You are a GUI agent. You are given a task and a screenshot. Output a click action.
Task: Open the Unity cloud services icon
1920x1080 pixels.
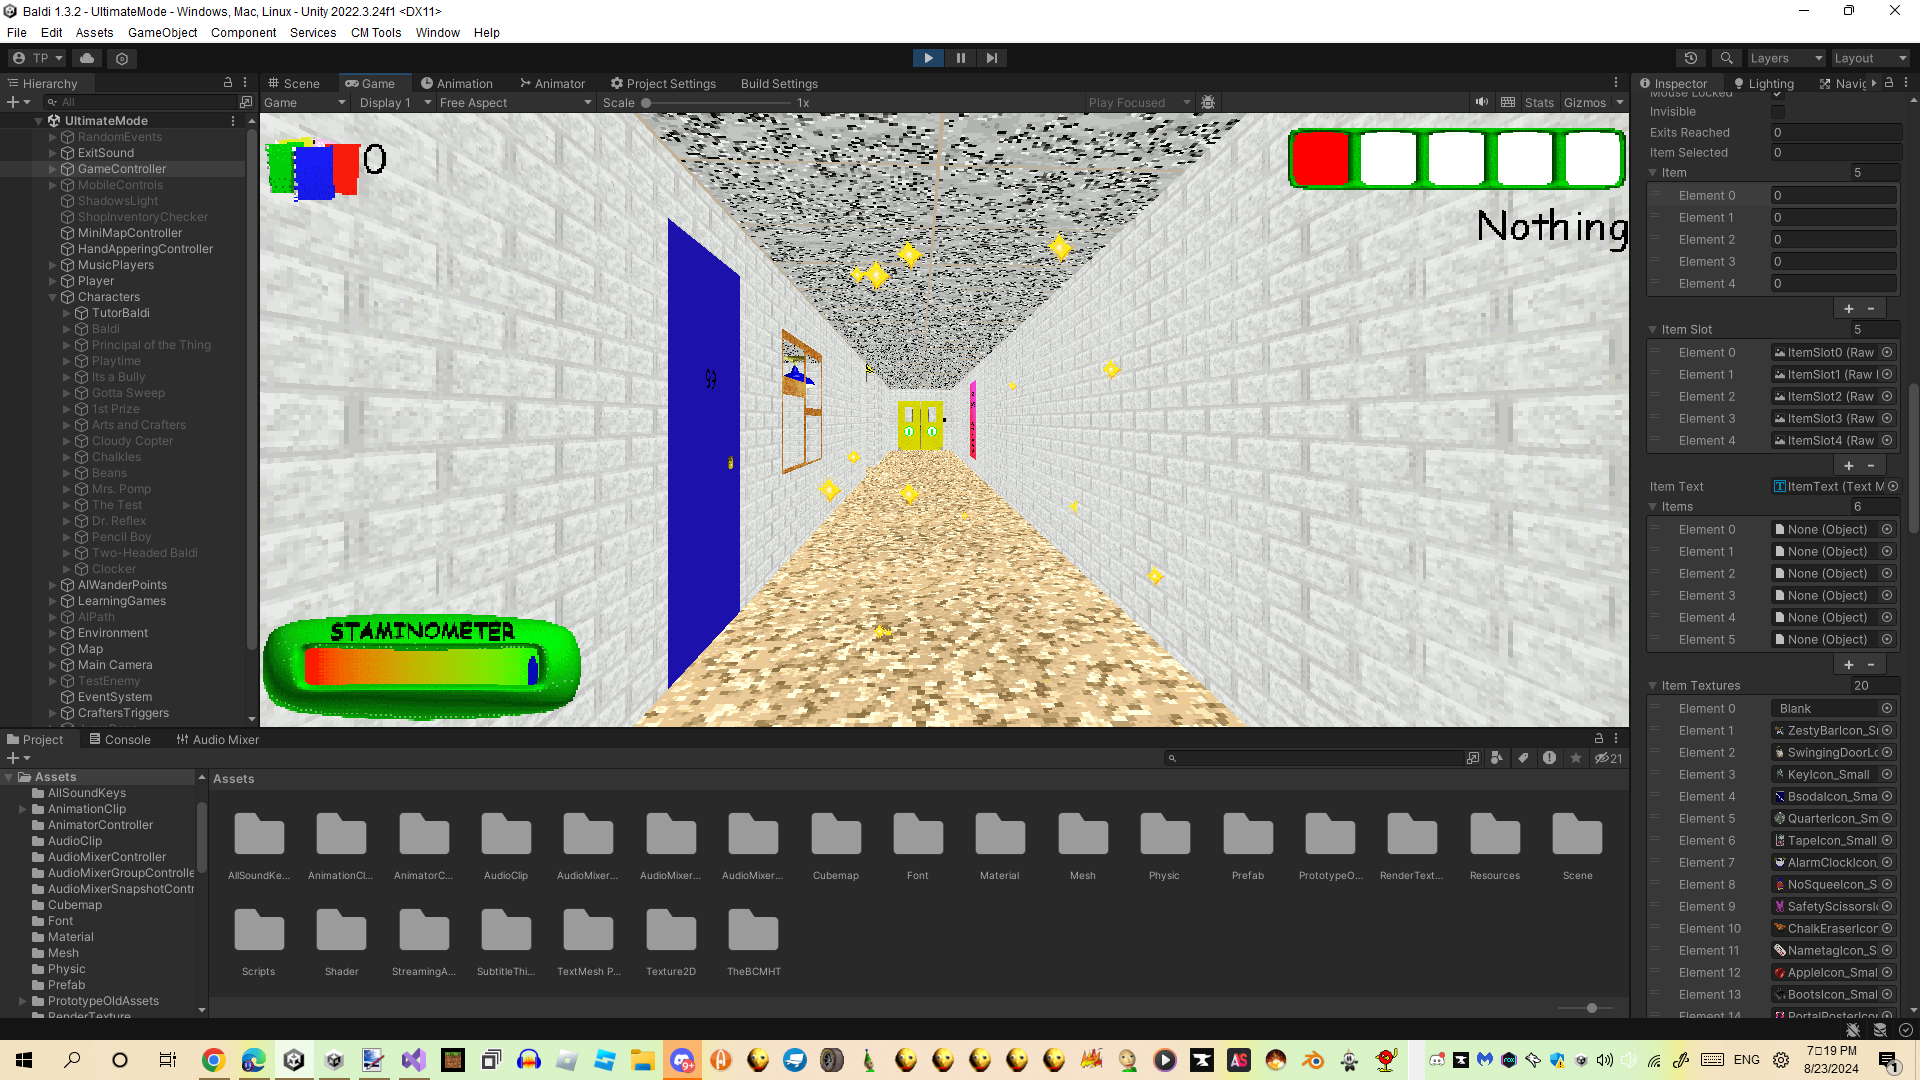point(87,58)
